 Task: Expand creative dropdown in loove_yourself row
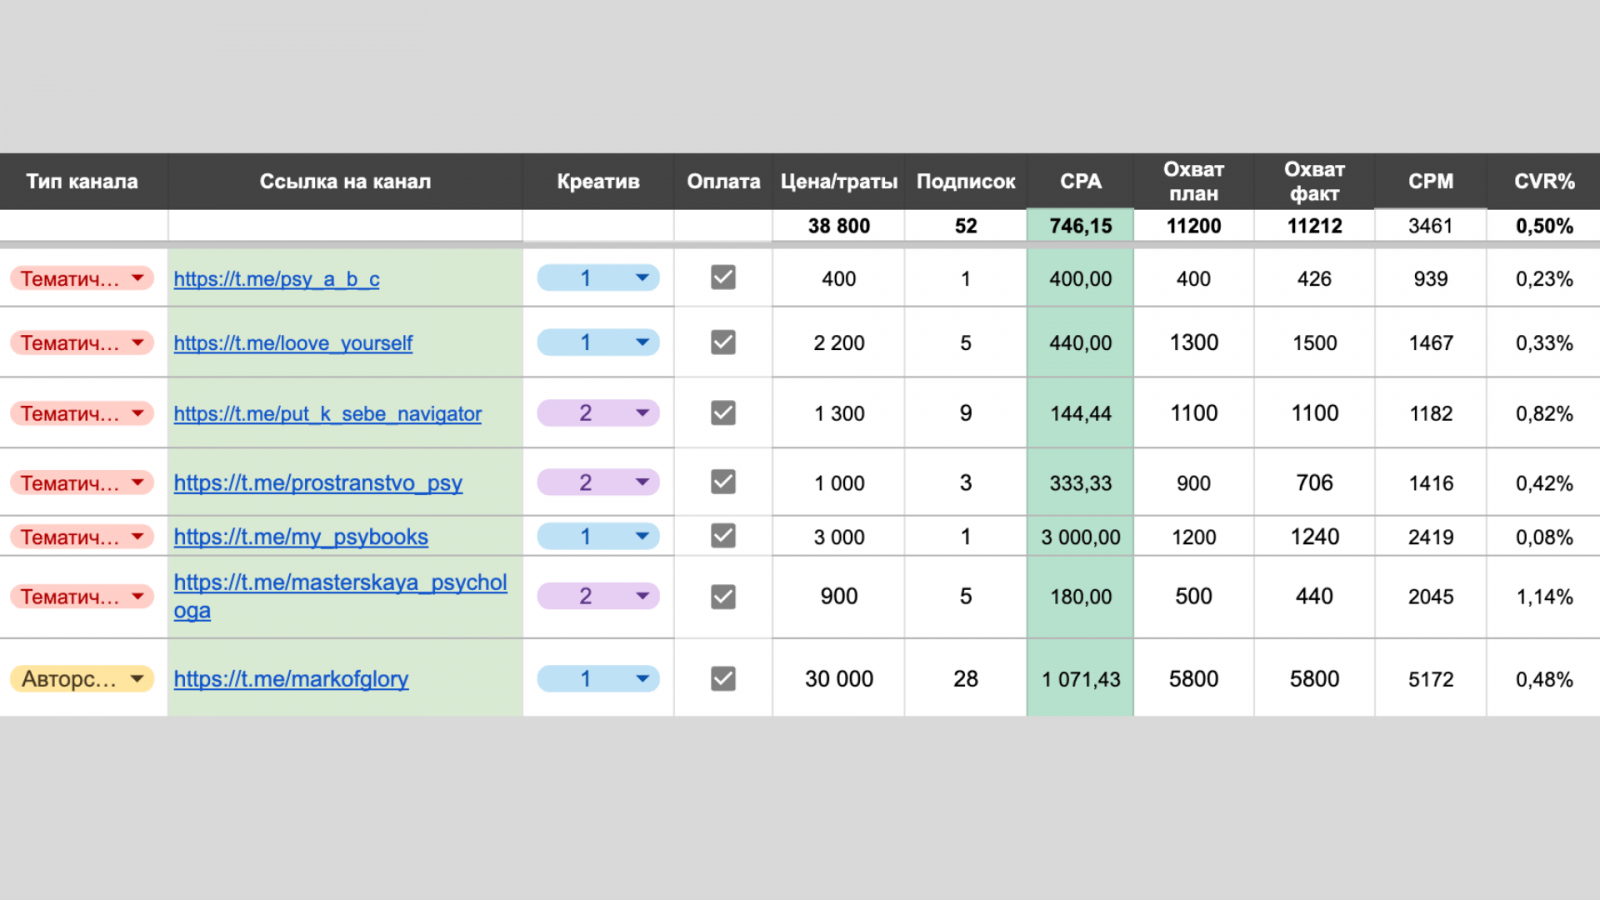pos(642,342)
